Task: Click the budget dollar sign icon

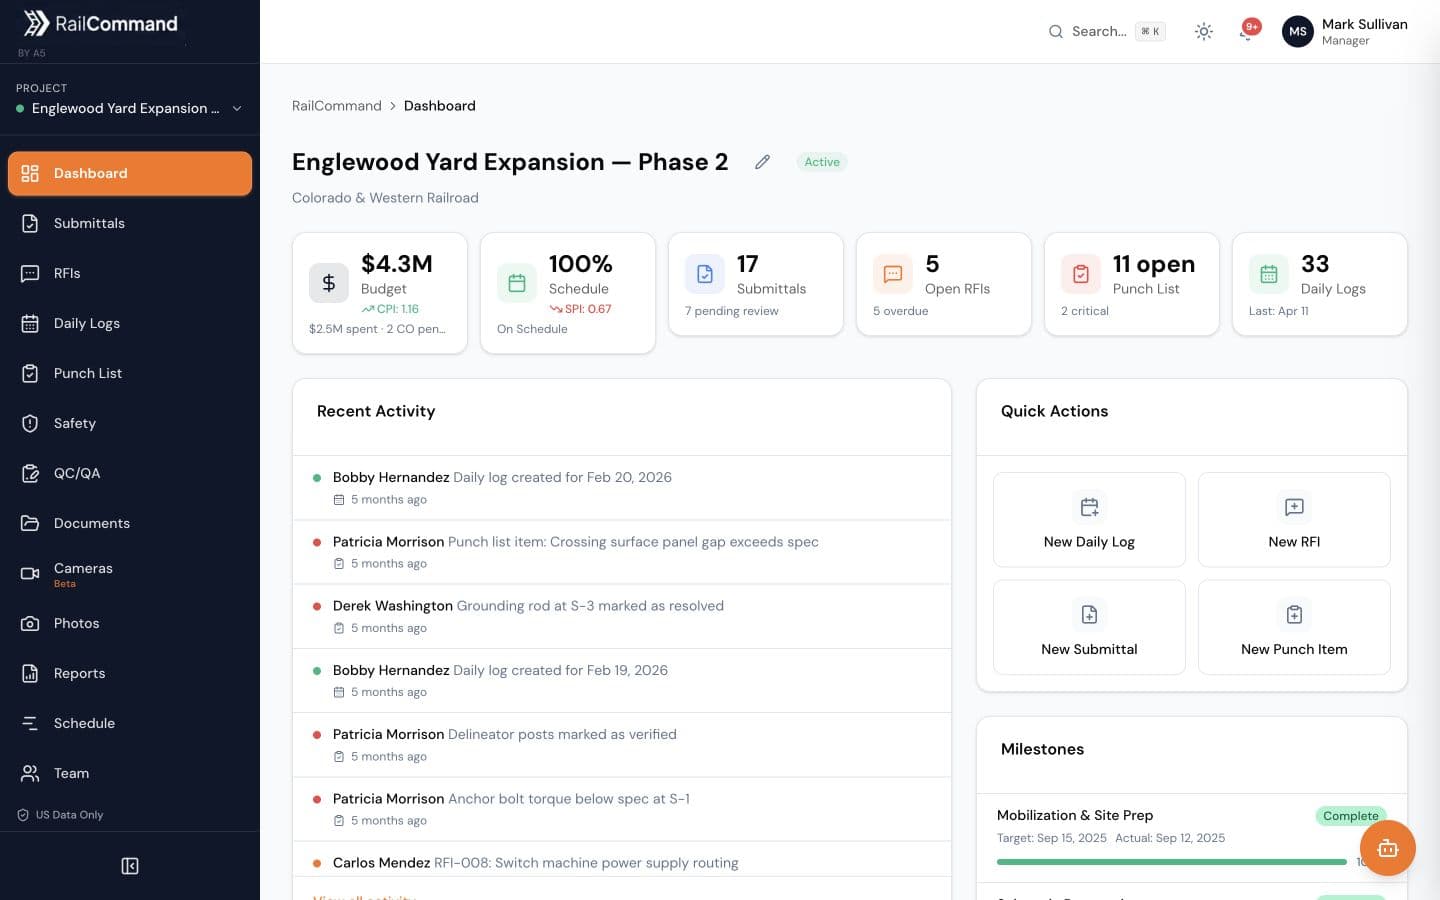Action: [329, 283]
